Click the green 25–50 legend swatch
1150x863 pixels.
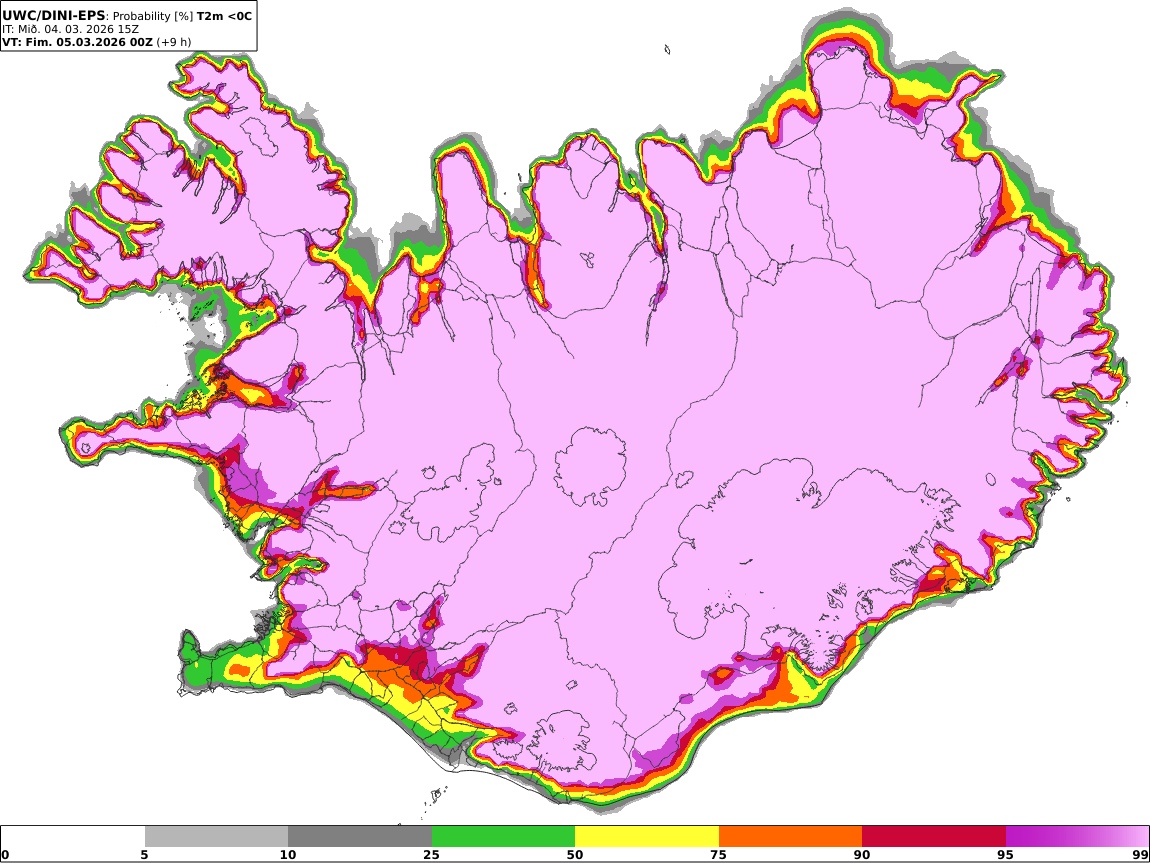[x=503, y=837]
